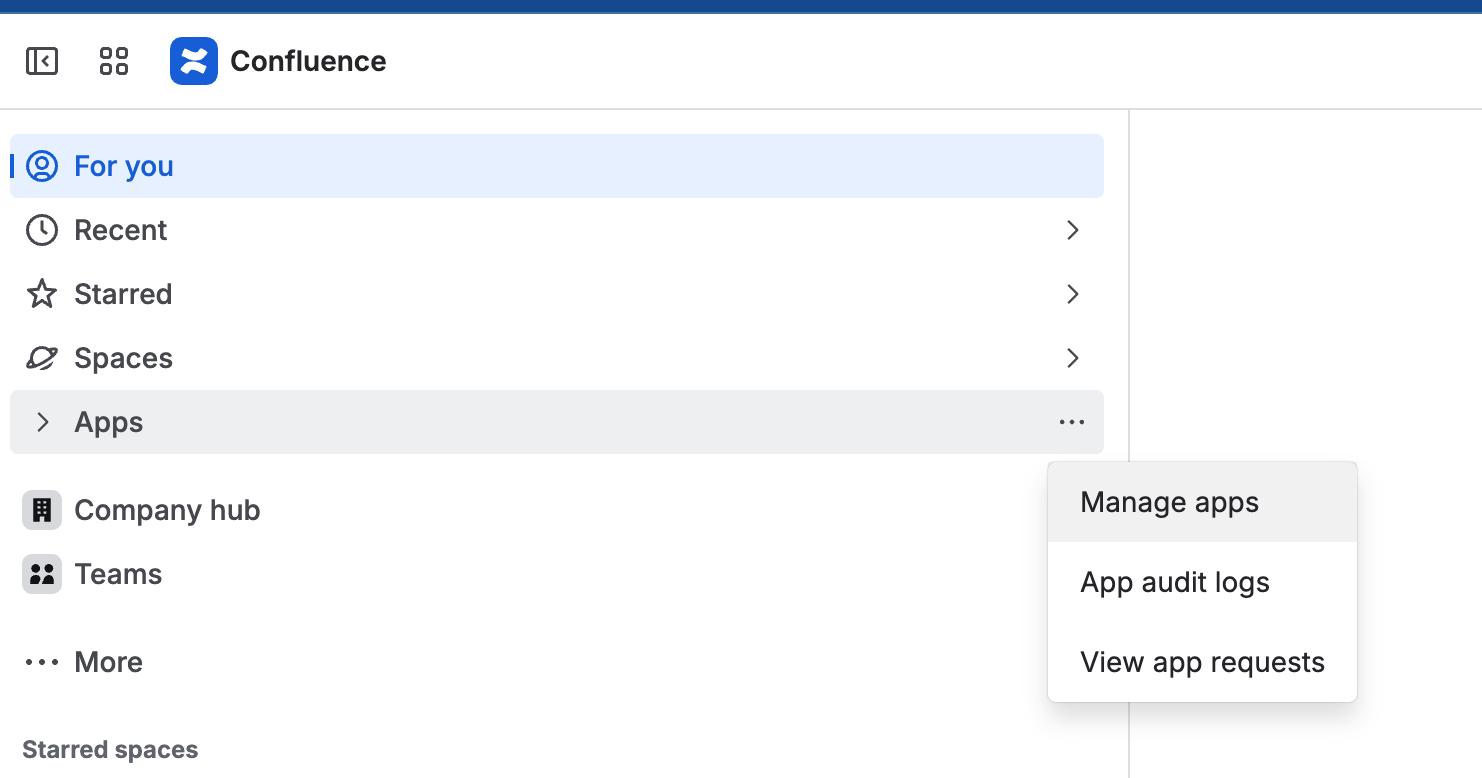The width and height of the screenshot is (1482, 778).
Task: Choose App audit logs menu item
Action: point(1175,582)
